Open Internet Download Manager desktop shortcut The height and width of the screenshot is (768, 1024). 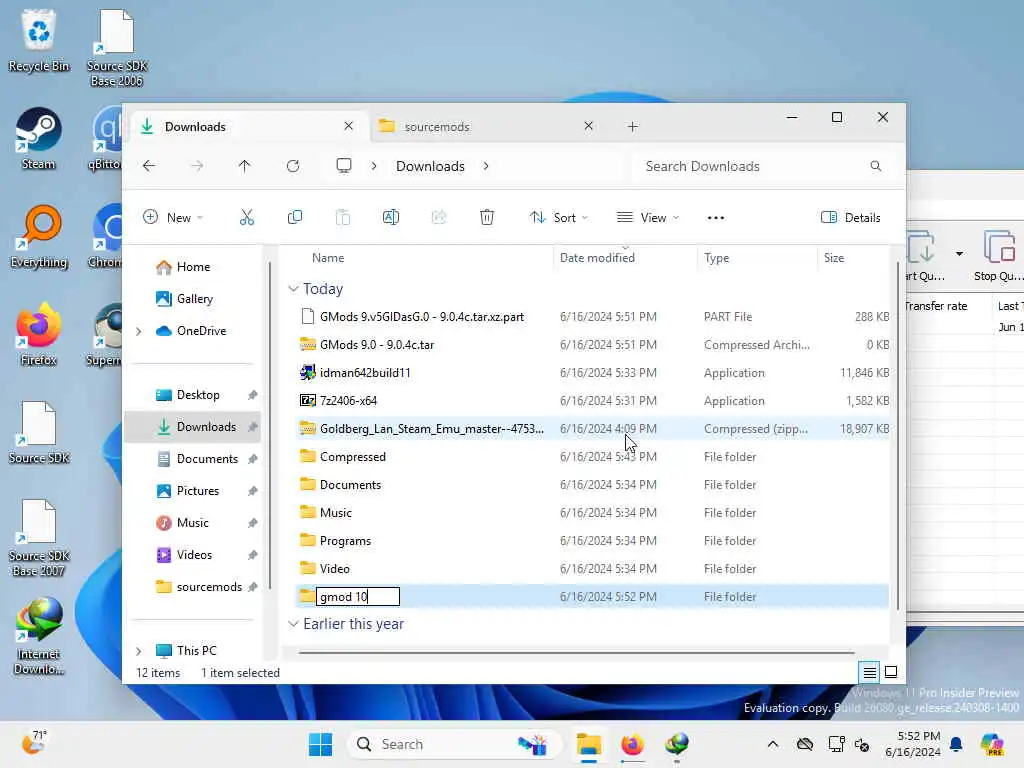click(x=39, y=636)
